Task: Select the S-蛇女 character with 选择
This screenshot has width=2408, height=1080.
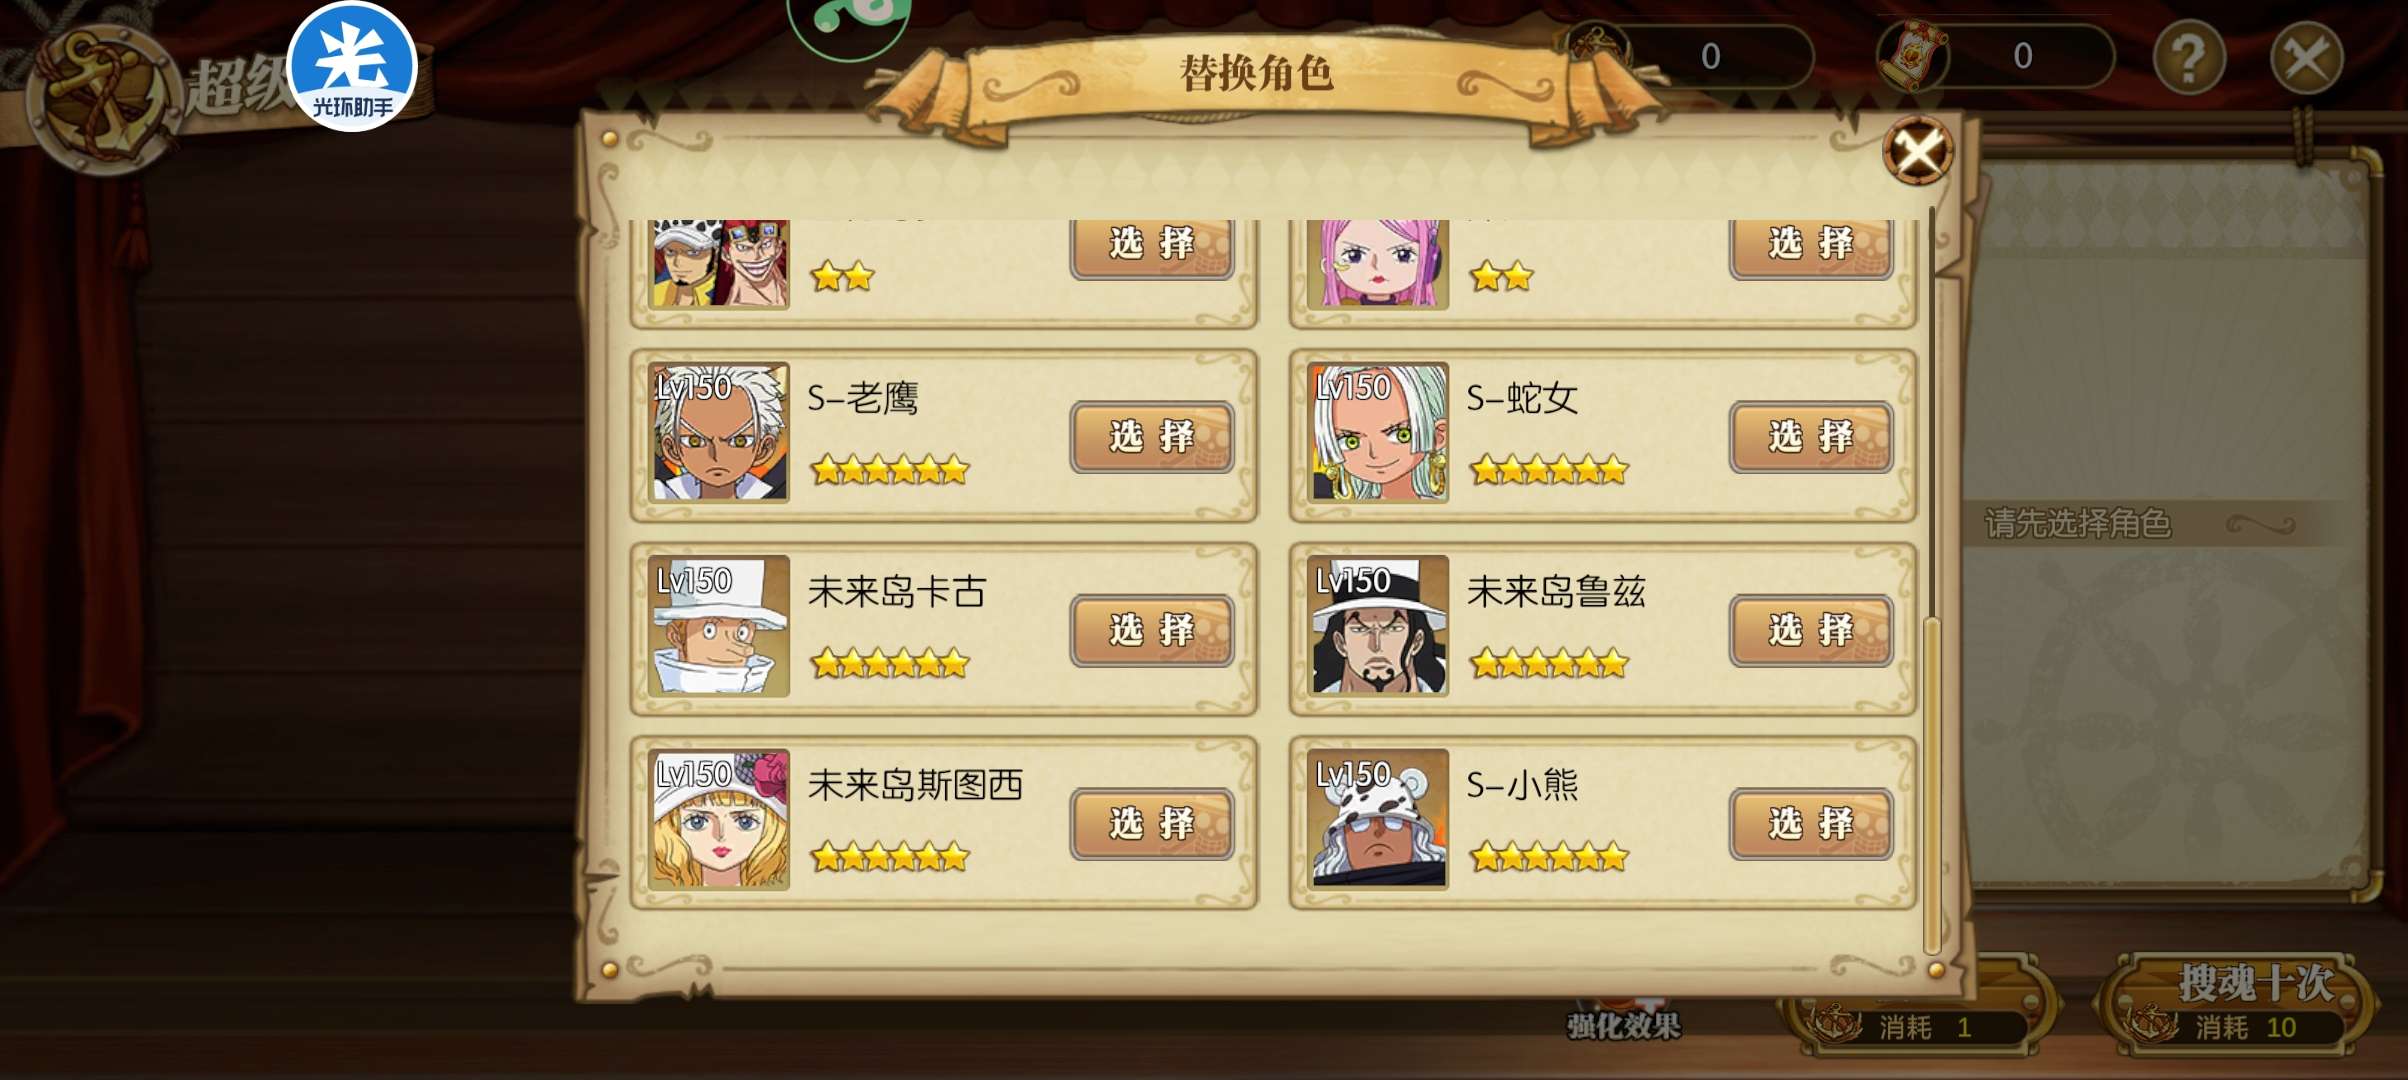Action: click(1811, 437)
